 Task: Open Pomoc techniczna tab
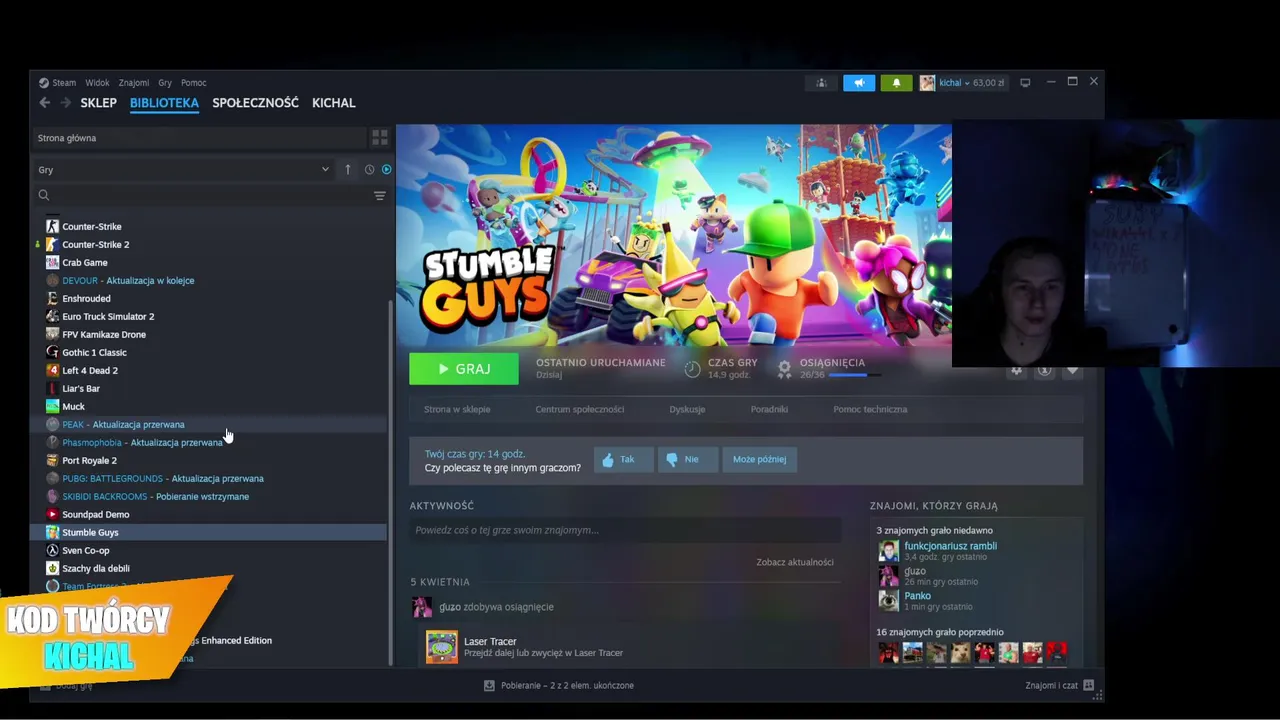tap(870, 409)
